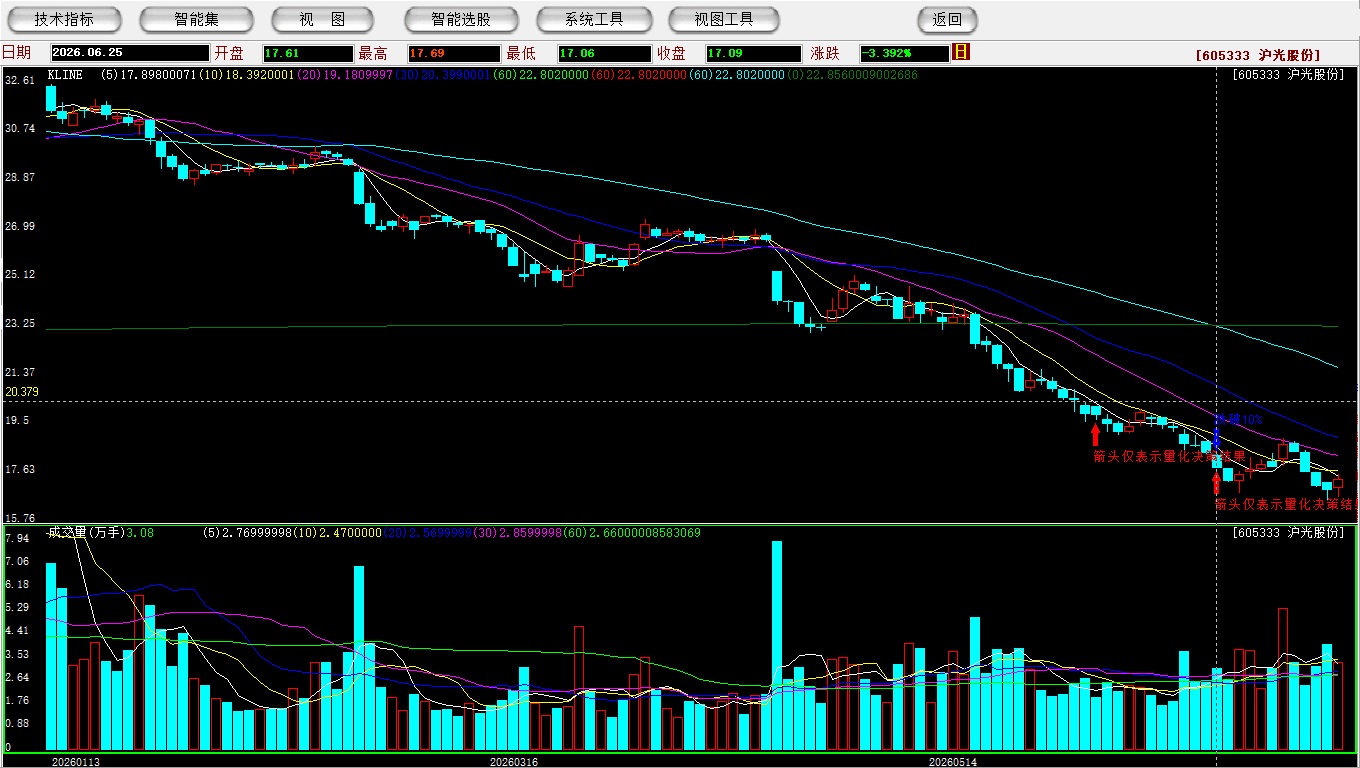The width and height of the screenshot is (1360, 768).
Task: Click the 开盘 value field 17.61
Action: tap(308, 53)
